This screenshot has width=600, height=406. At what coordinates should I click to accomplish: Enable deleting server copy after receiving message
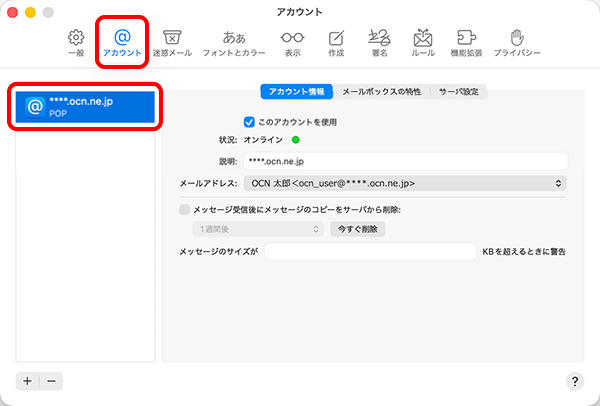tap(184, 210)
